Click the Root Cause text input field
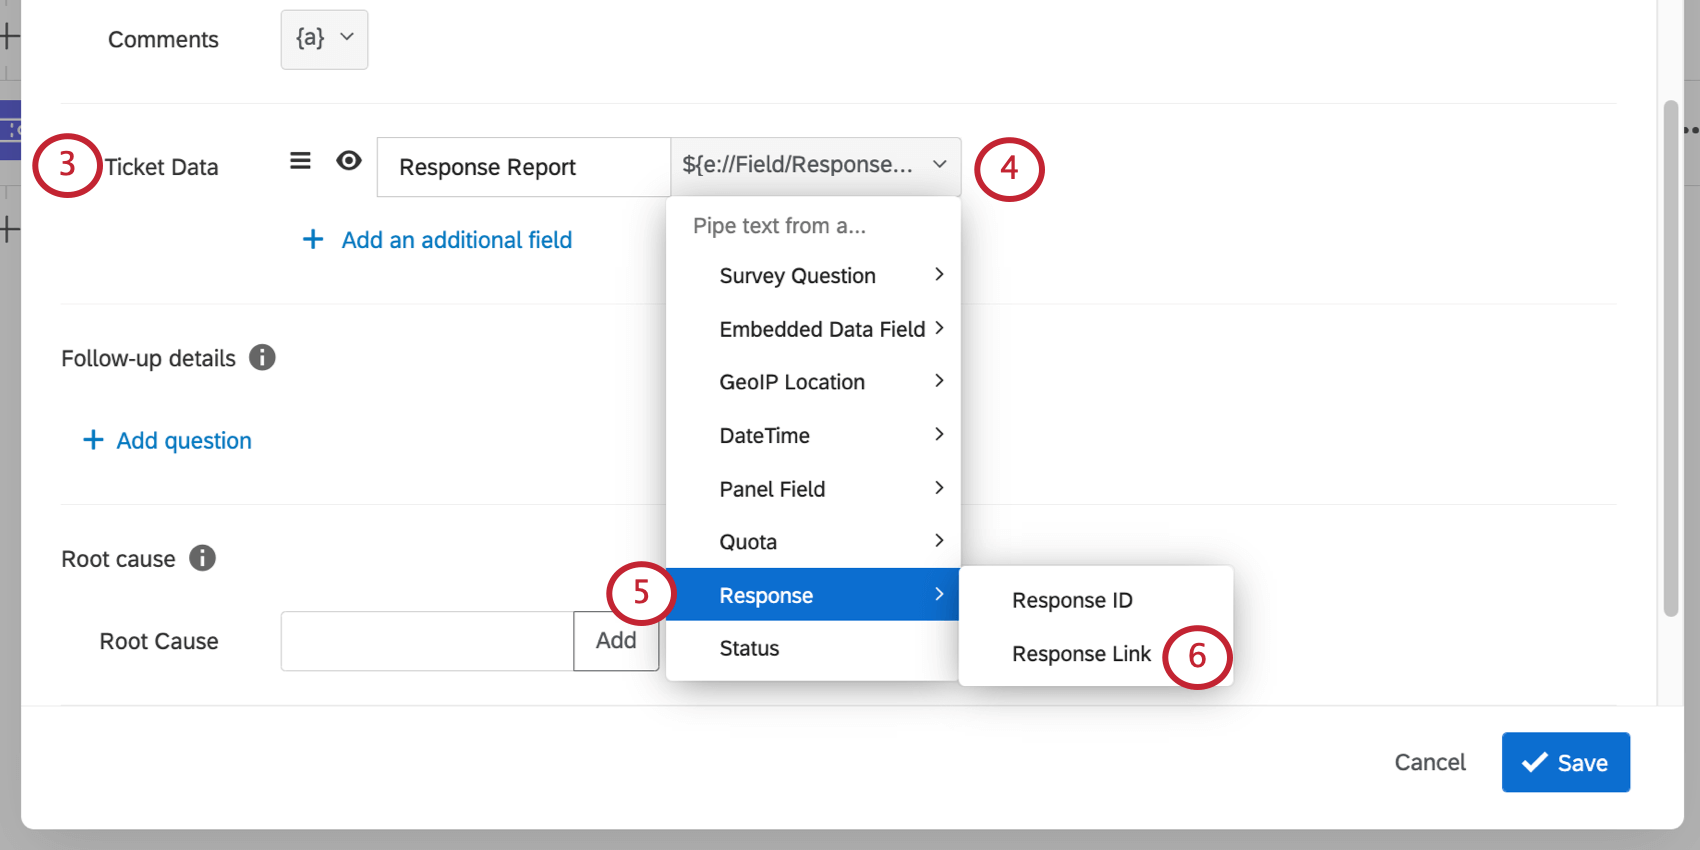 click(427, 641)
